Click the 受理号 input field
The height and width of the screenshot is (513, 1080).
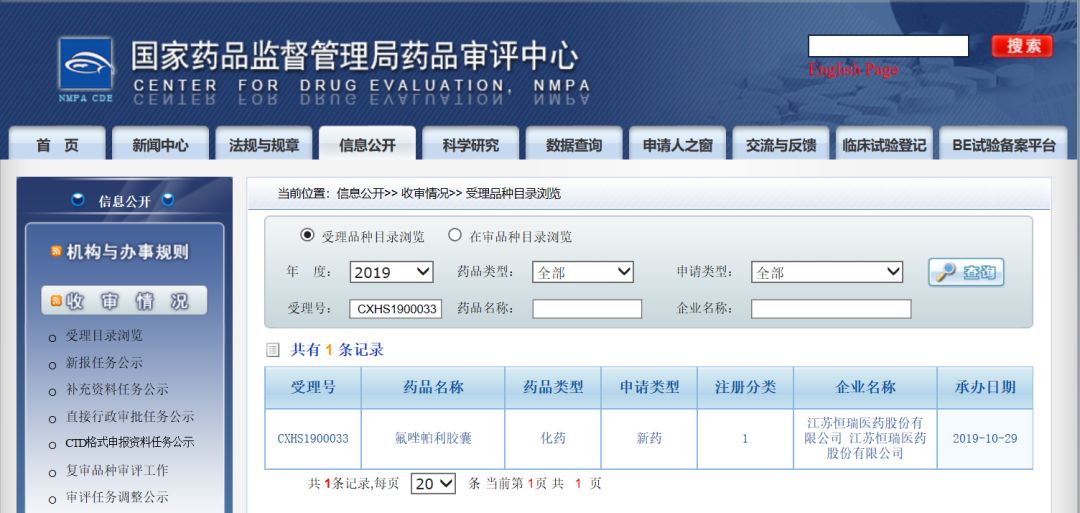click(x=396, y=309)
